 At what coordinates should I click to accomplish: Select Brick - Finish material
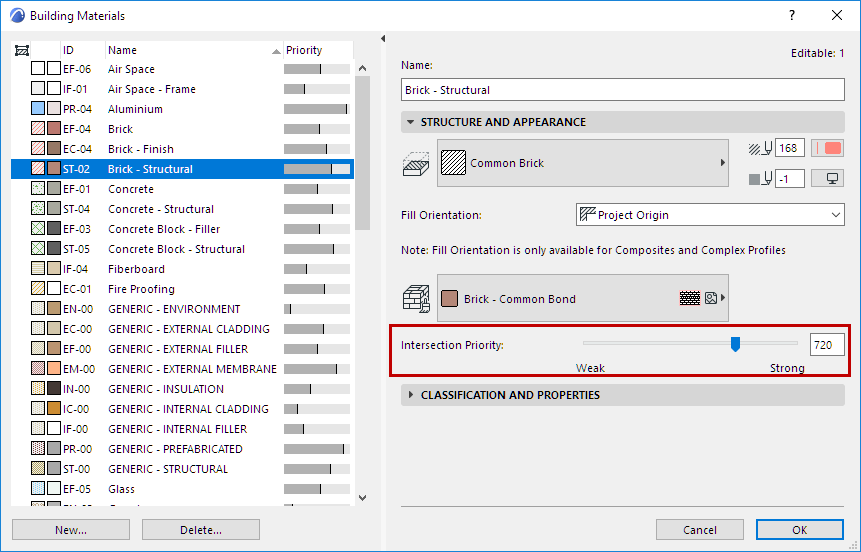coord(182,149)
